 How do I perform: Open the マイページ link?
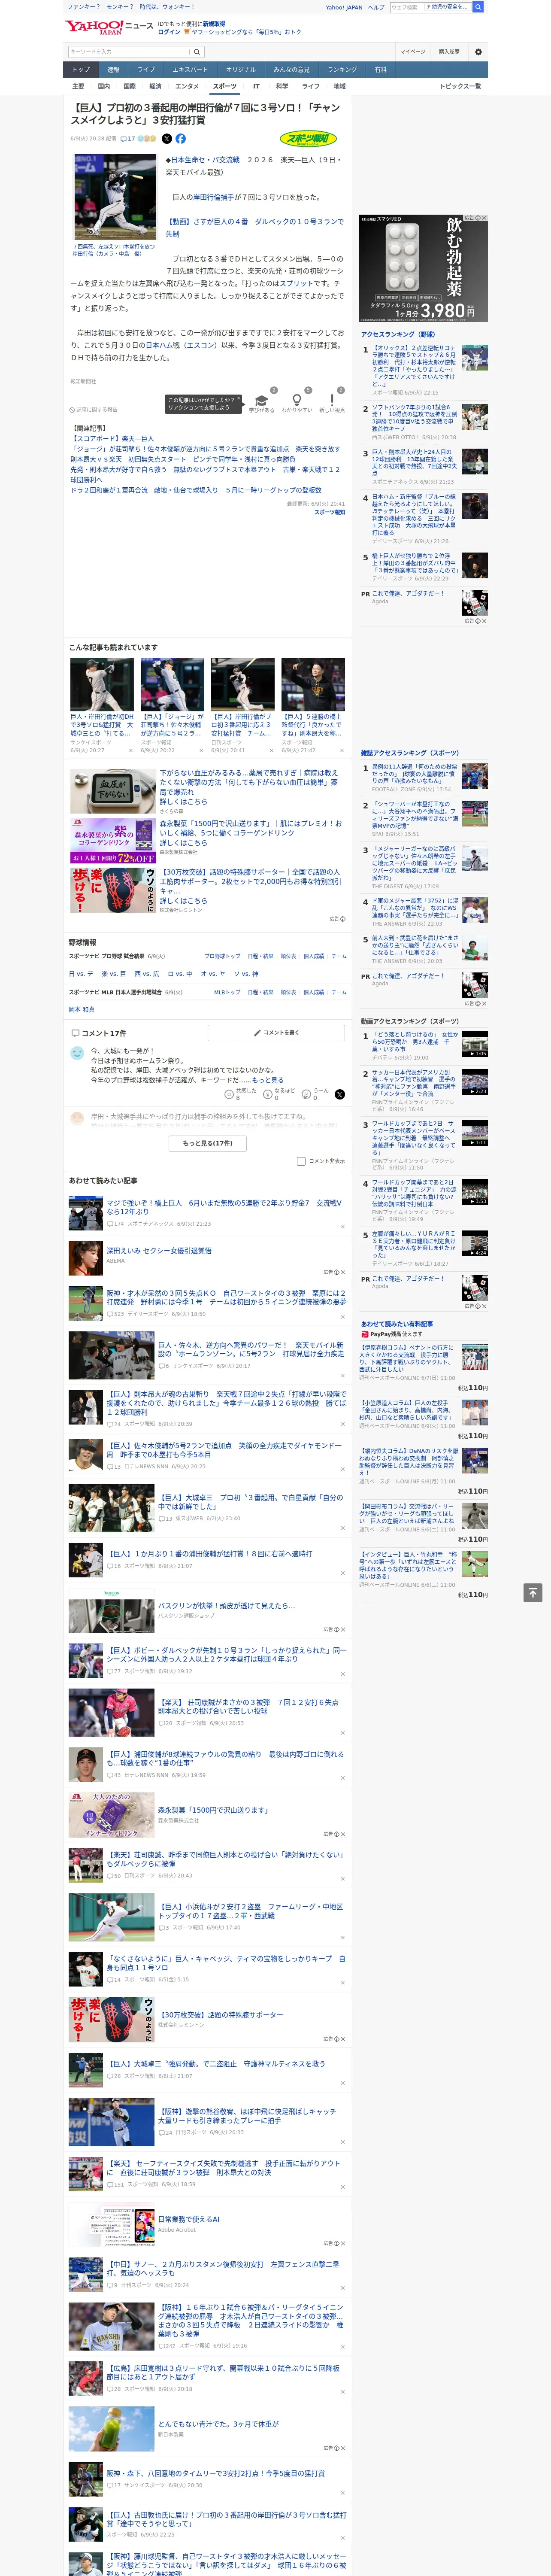tap(413, 51)
